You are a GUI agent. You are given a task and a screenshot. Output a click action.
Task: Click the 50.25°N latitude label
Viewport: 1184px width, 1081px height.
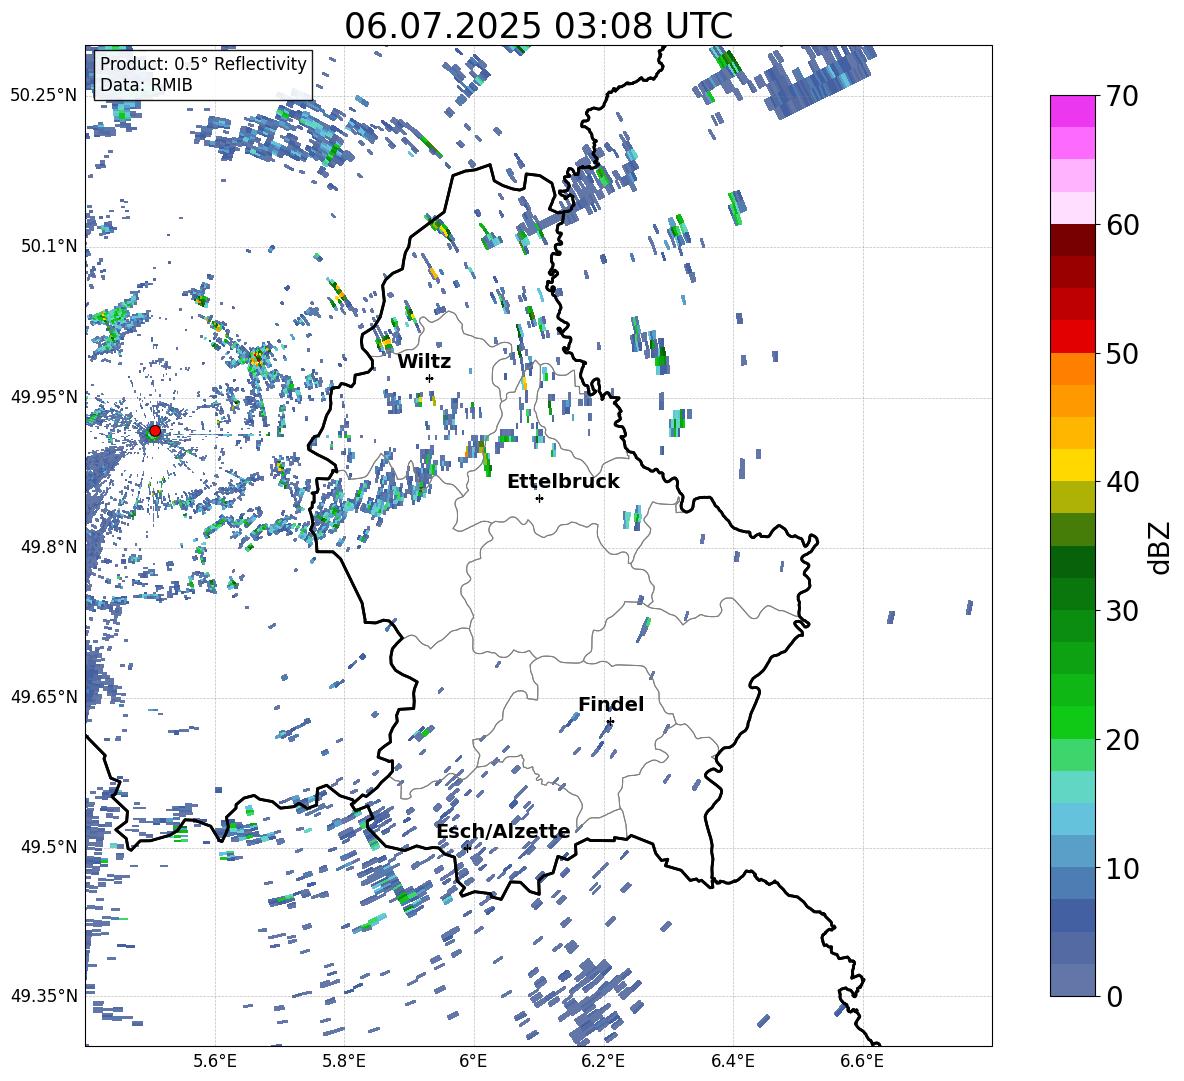43,96
